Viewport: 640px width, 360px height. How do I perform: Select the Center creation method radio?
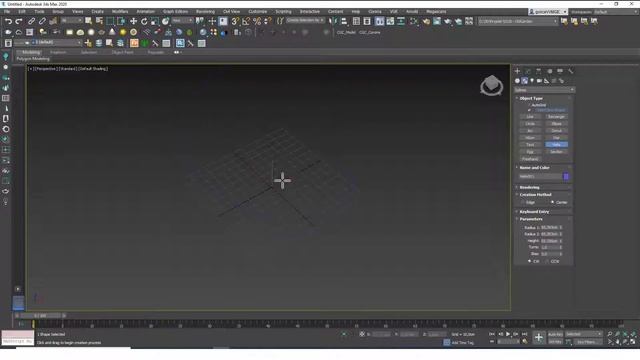553,202
